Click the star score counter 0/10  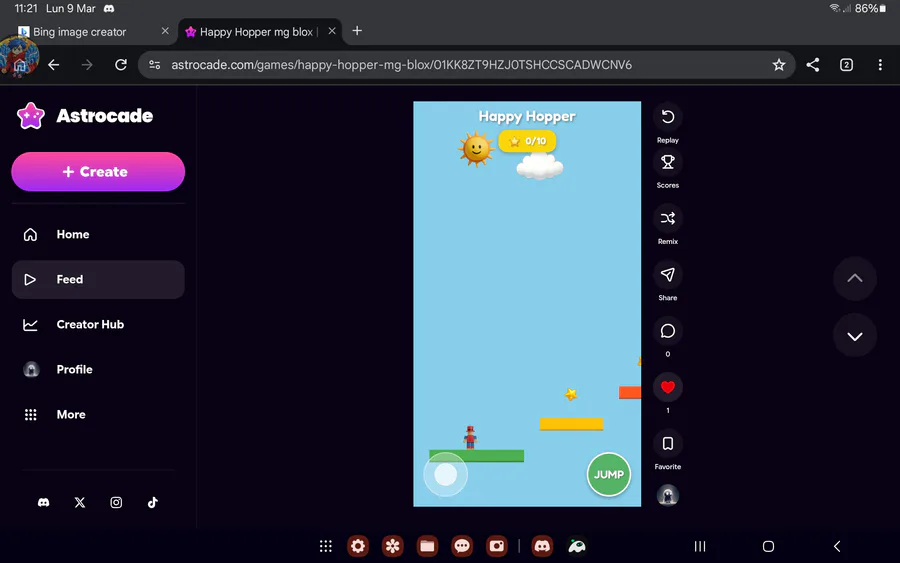click(527, 141)
